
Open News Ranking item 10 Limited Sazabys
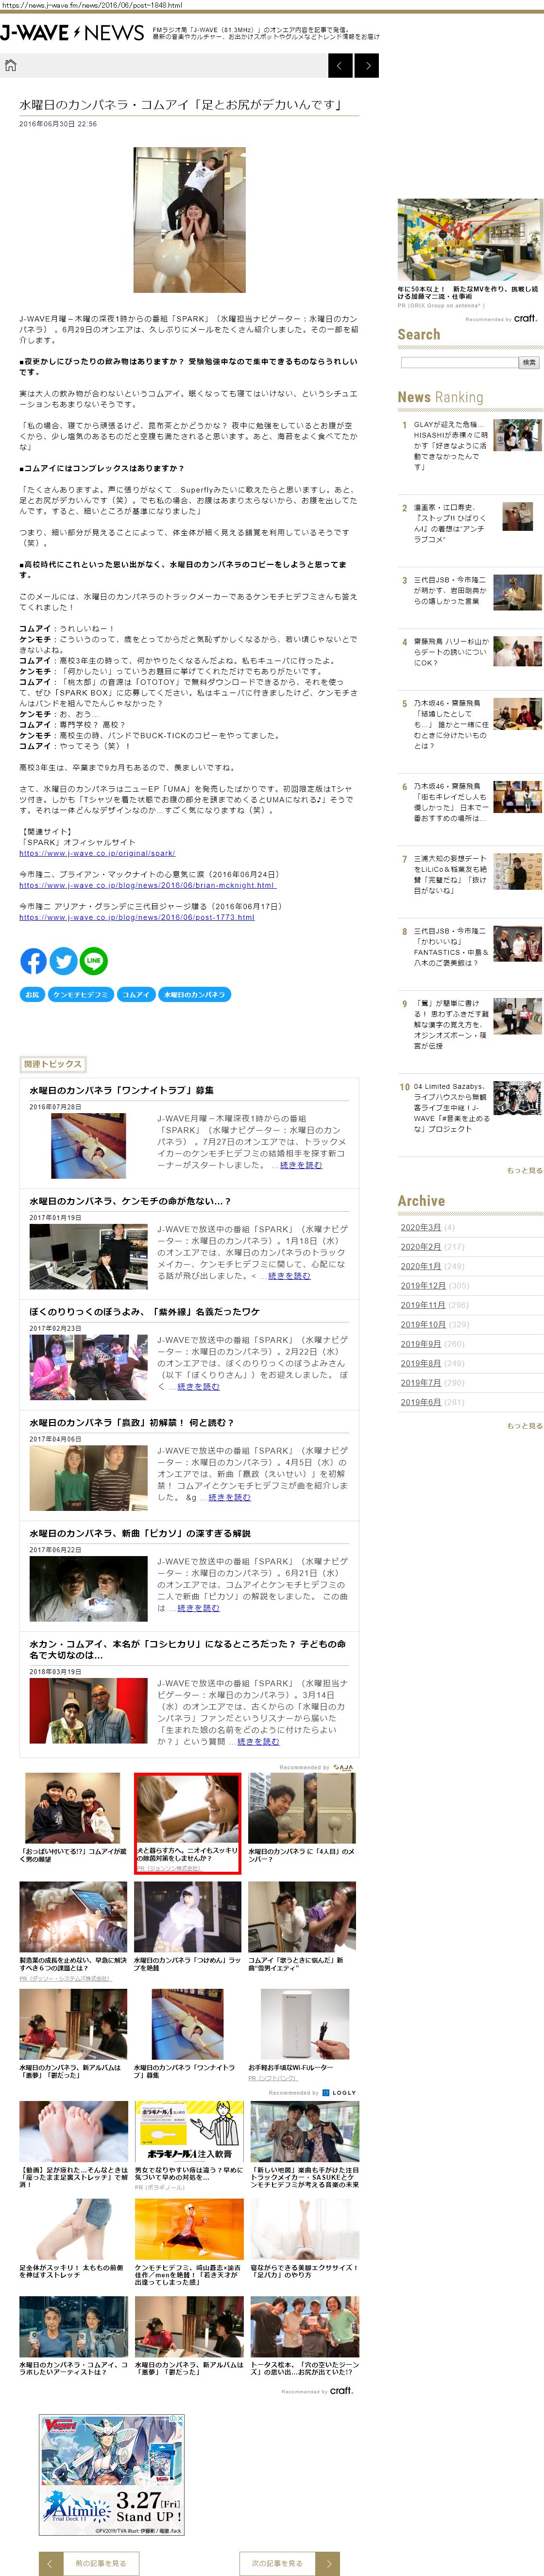click(452, 1107)
